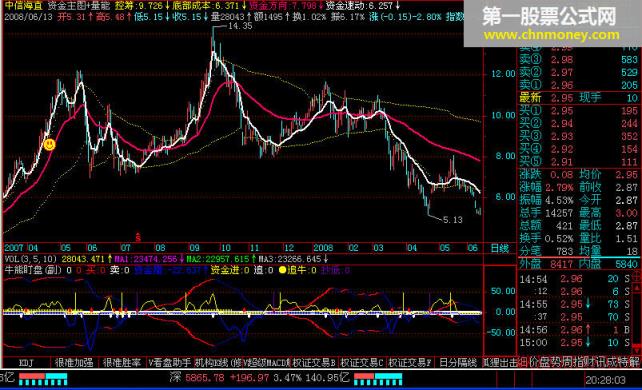Switch to the V看盘助手 tab
Image resolution: width=642 pixels, height=390 pixels.
(x=170, y=363)
